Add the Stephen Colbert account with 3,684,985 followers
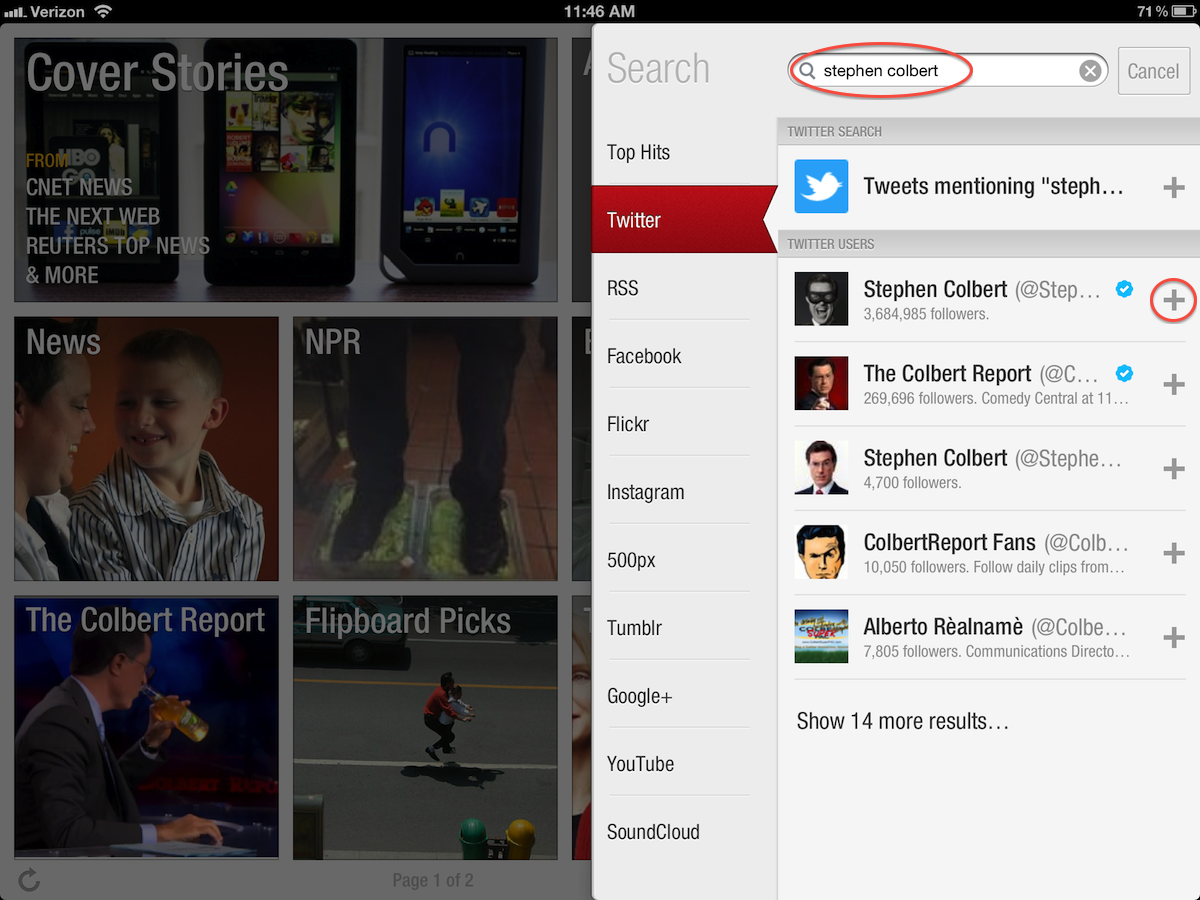Screen dimensions: 1200x900 (1174, 300)
